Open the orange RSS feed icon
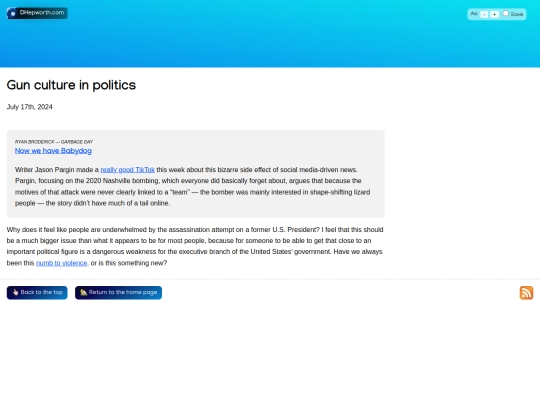This screenshot has width=540, height=405. [x=526, y=293]
